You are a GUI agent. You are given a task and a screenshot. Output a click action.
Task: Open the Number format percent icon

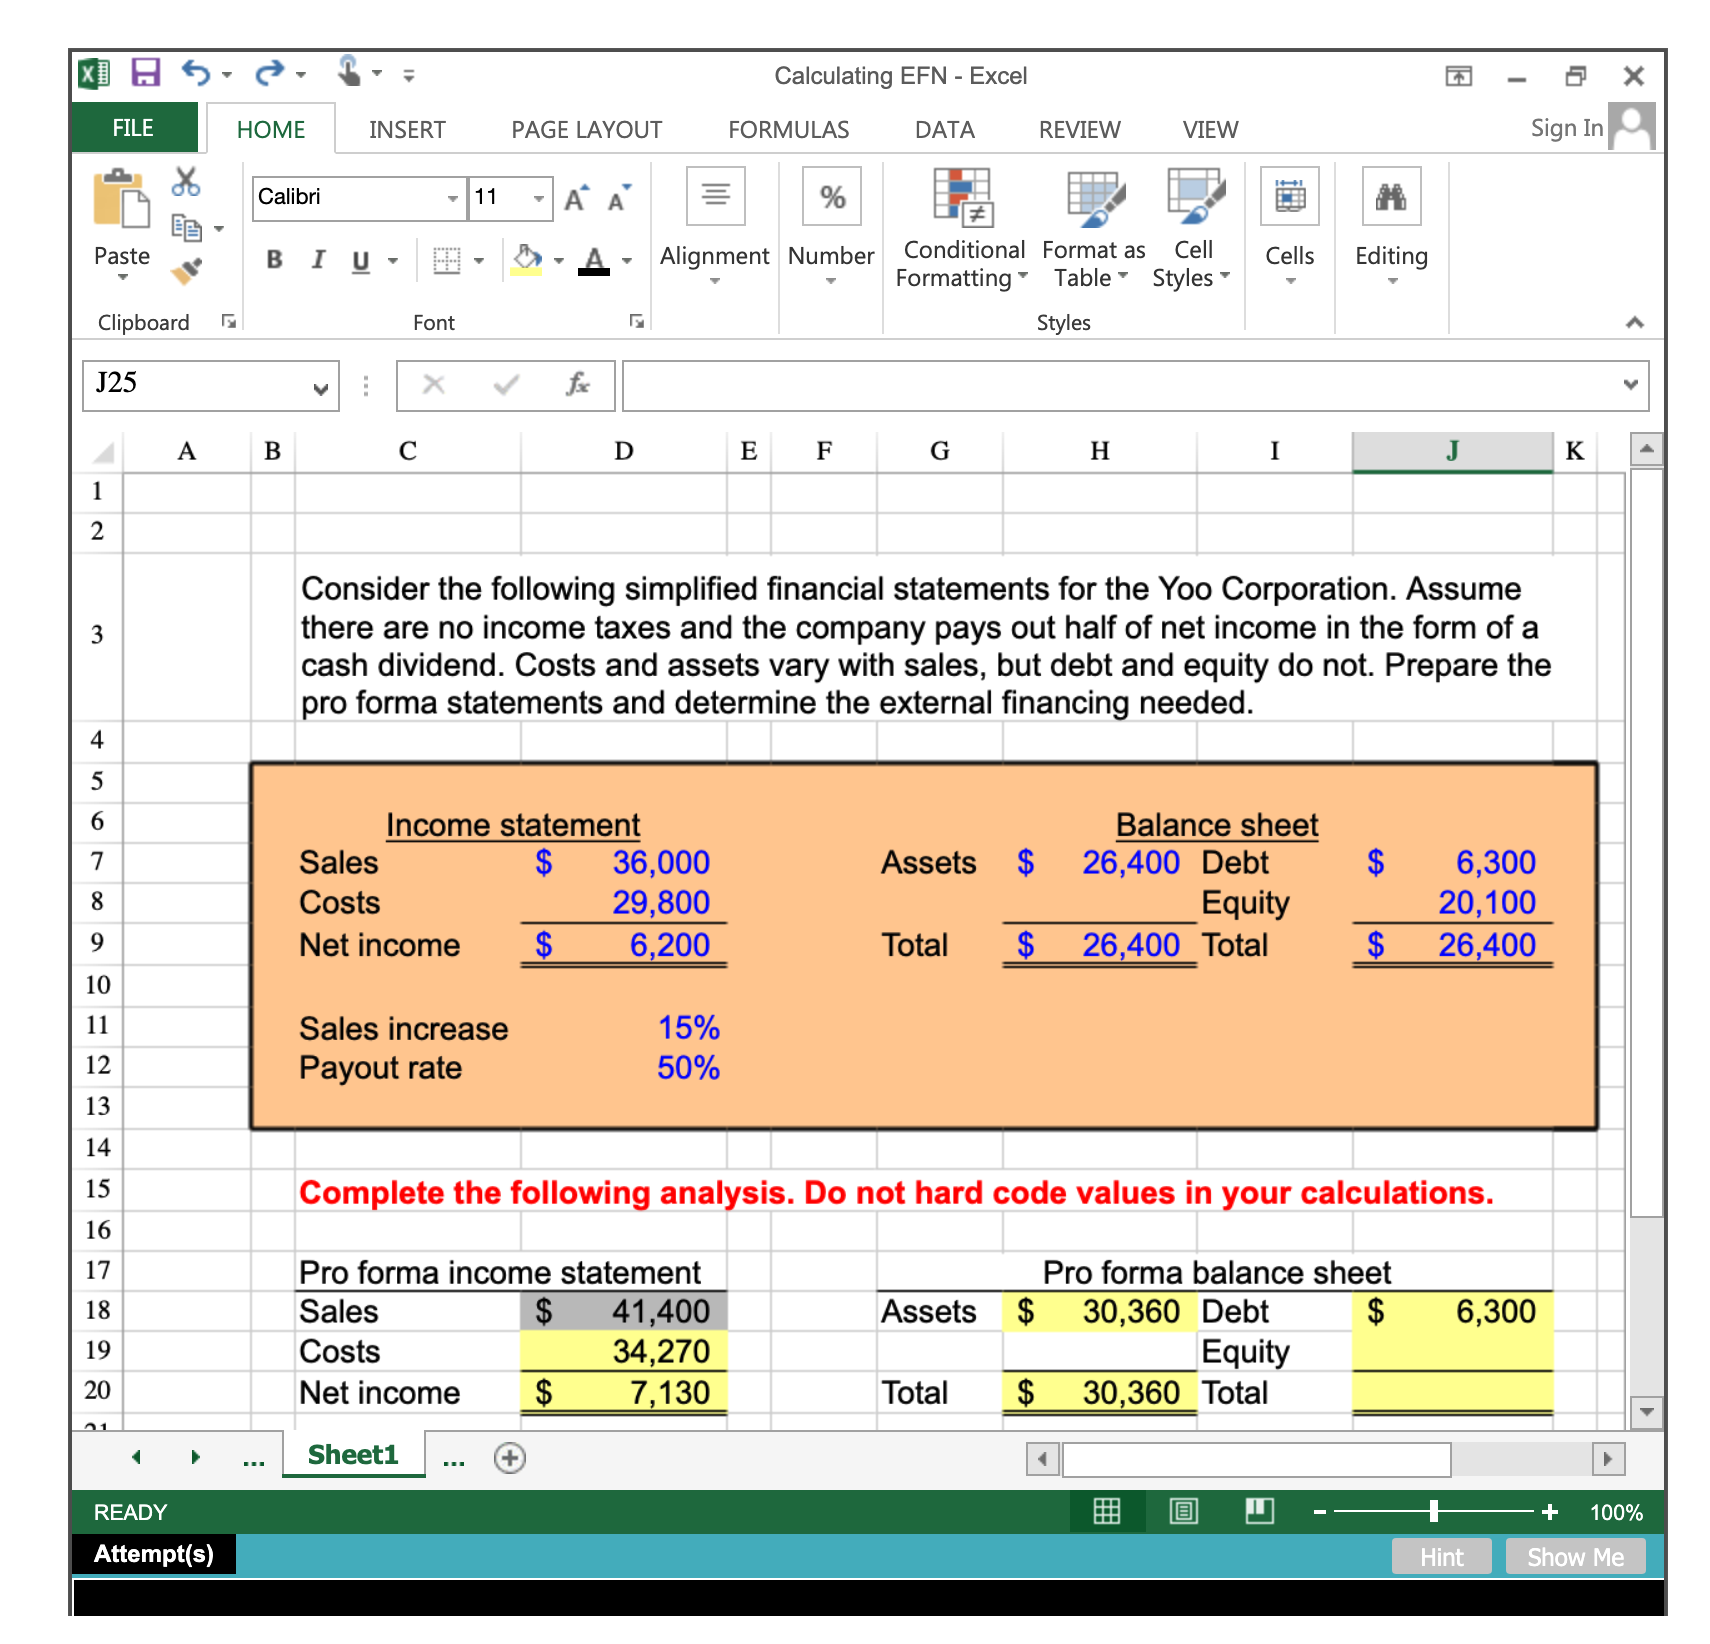click(x=832, y=196)
